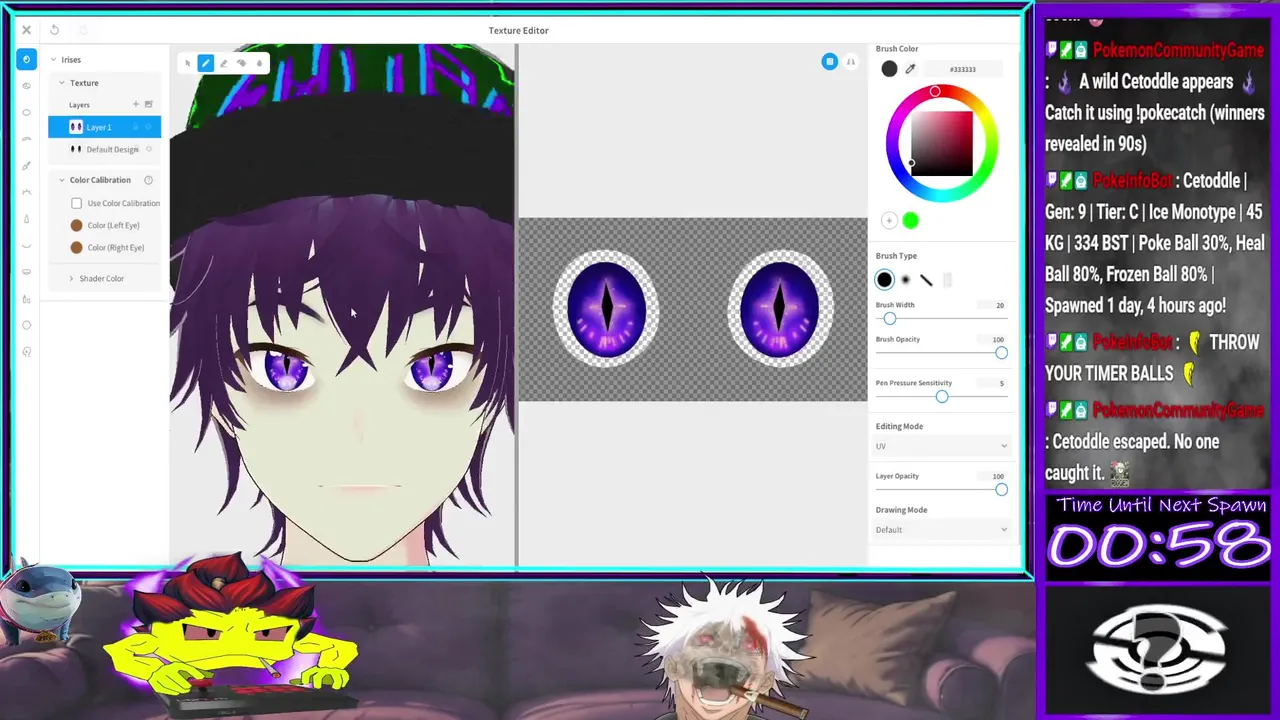Open the Editing Mode UV dropdown
The image size is (1280, 720).
[941, 446]
